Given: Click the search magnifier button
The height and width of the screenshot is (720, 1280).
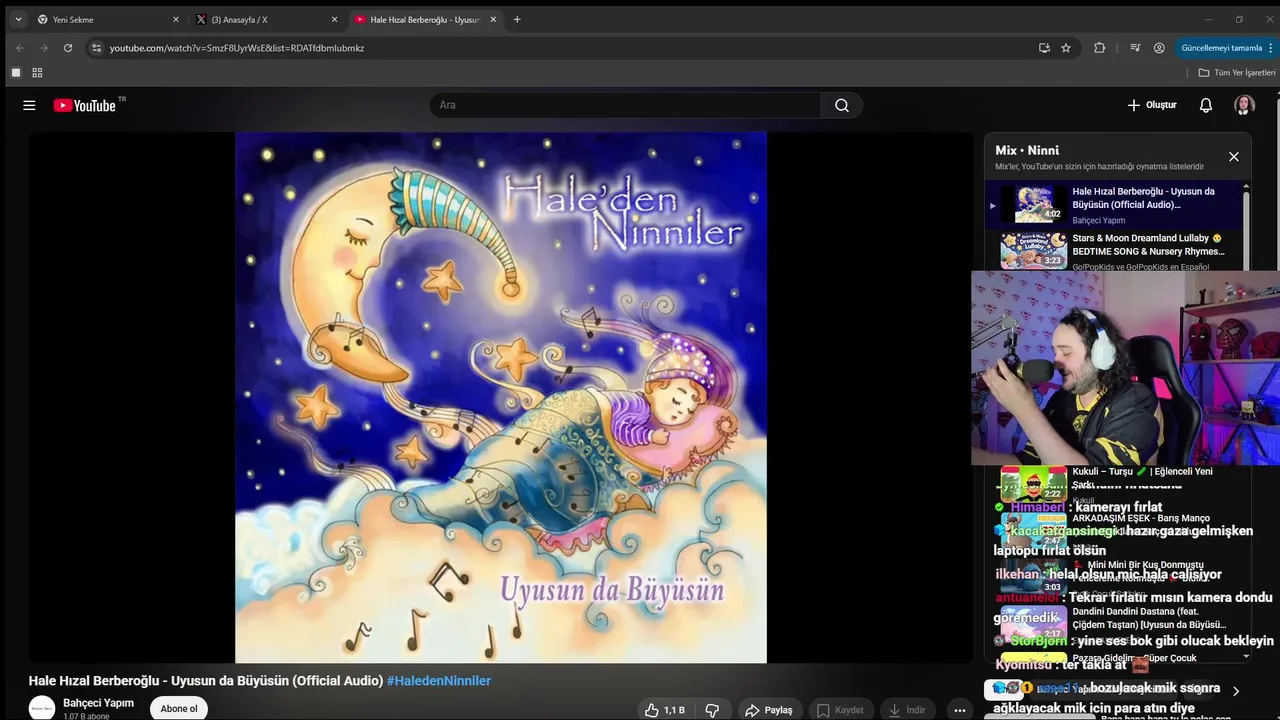Looking at the screenshot, I should click(842, 105).
